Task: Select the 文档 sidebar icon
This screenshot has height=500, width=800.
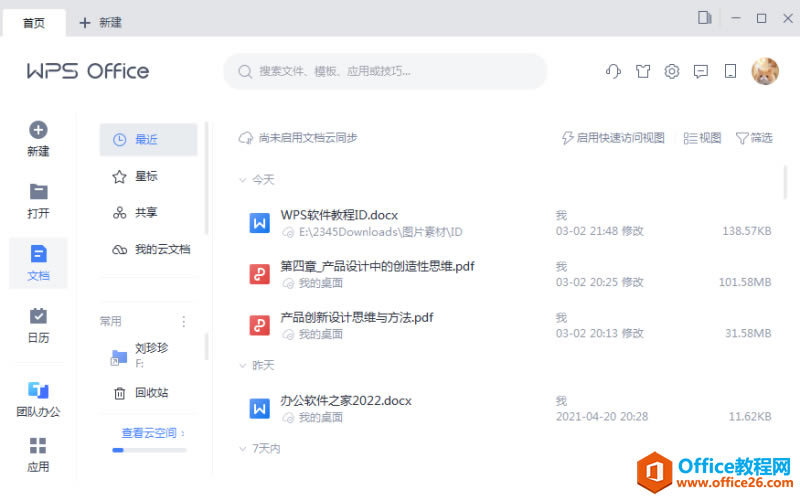Action: (x=38, y=254)
